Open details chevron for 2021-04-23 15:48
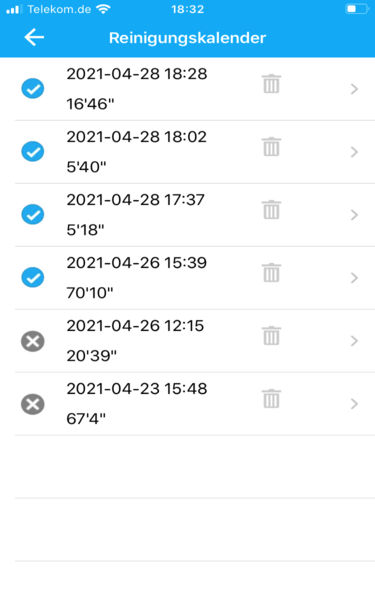This screenshot has height=600, width=375. (354, 404)
